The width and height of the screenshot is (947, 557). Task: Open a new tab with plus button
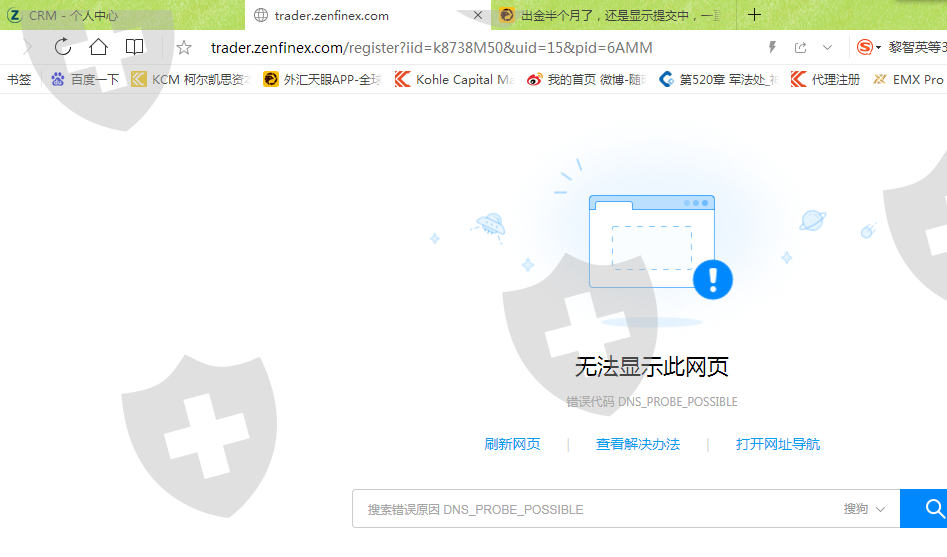coord(754,15)
